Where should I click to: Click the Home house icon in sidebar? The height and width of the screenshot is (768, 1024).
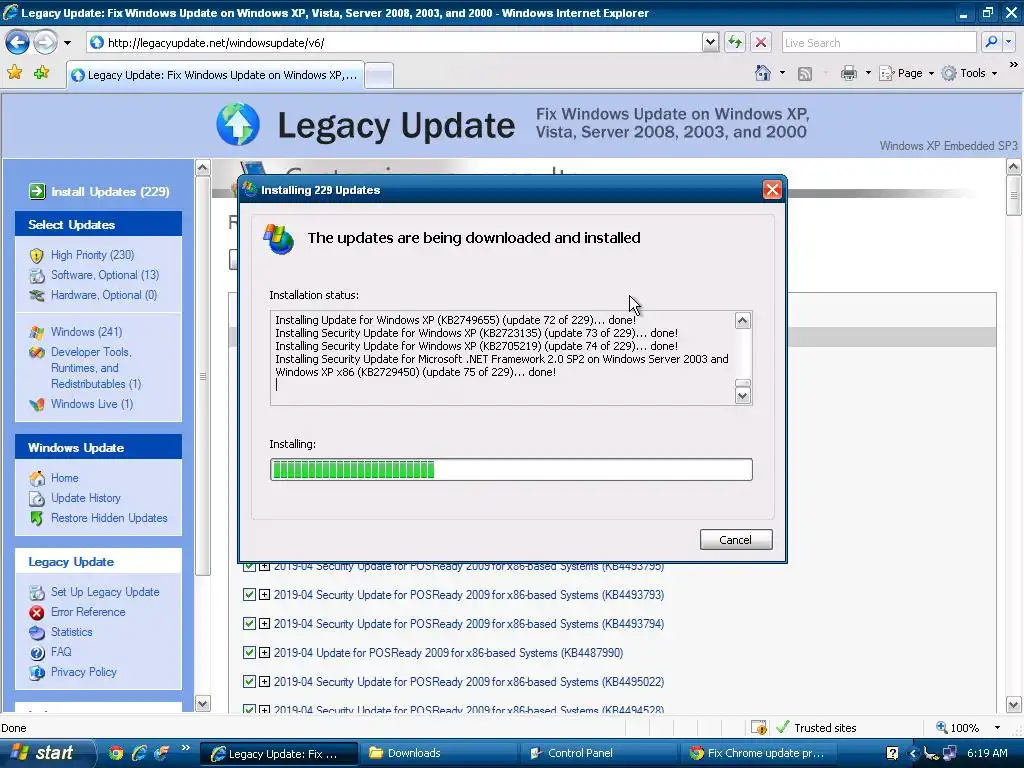[37, 478]
